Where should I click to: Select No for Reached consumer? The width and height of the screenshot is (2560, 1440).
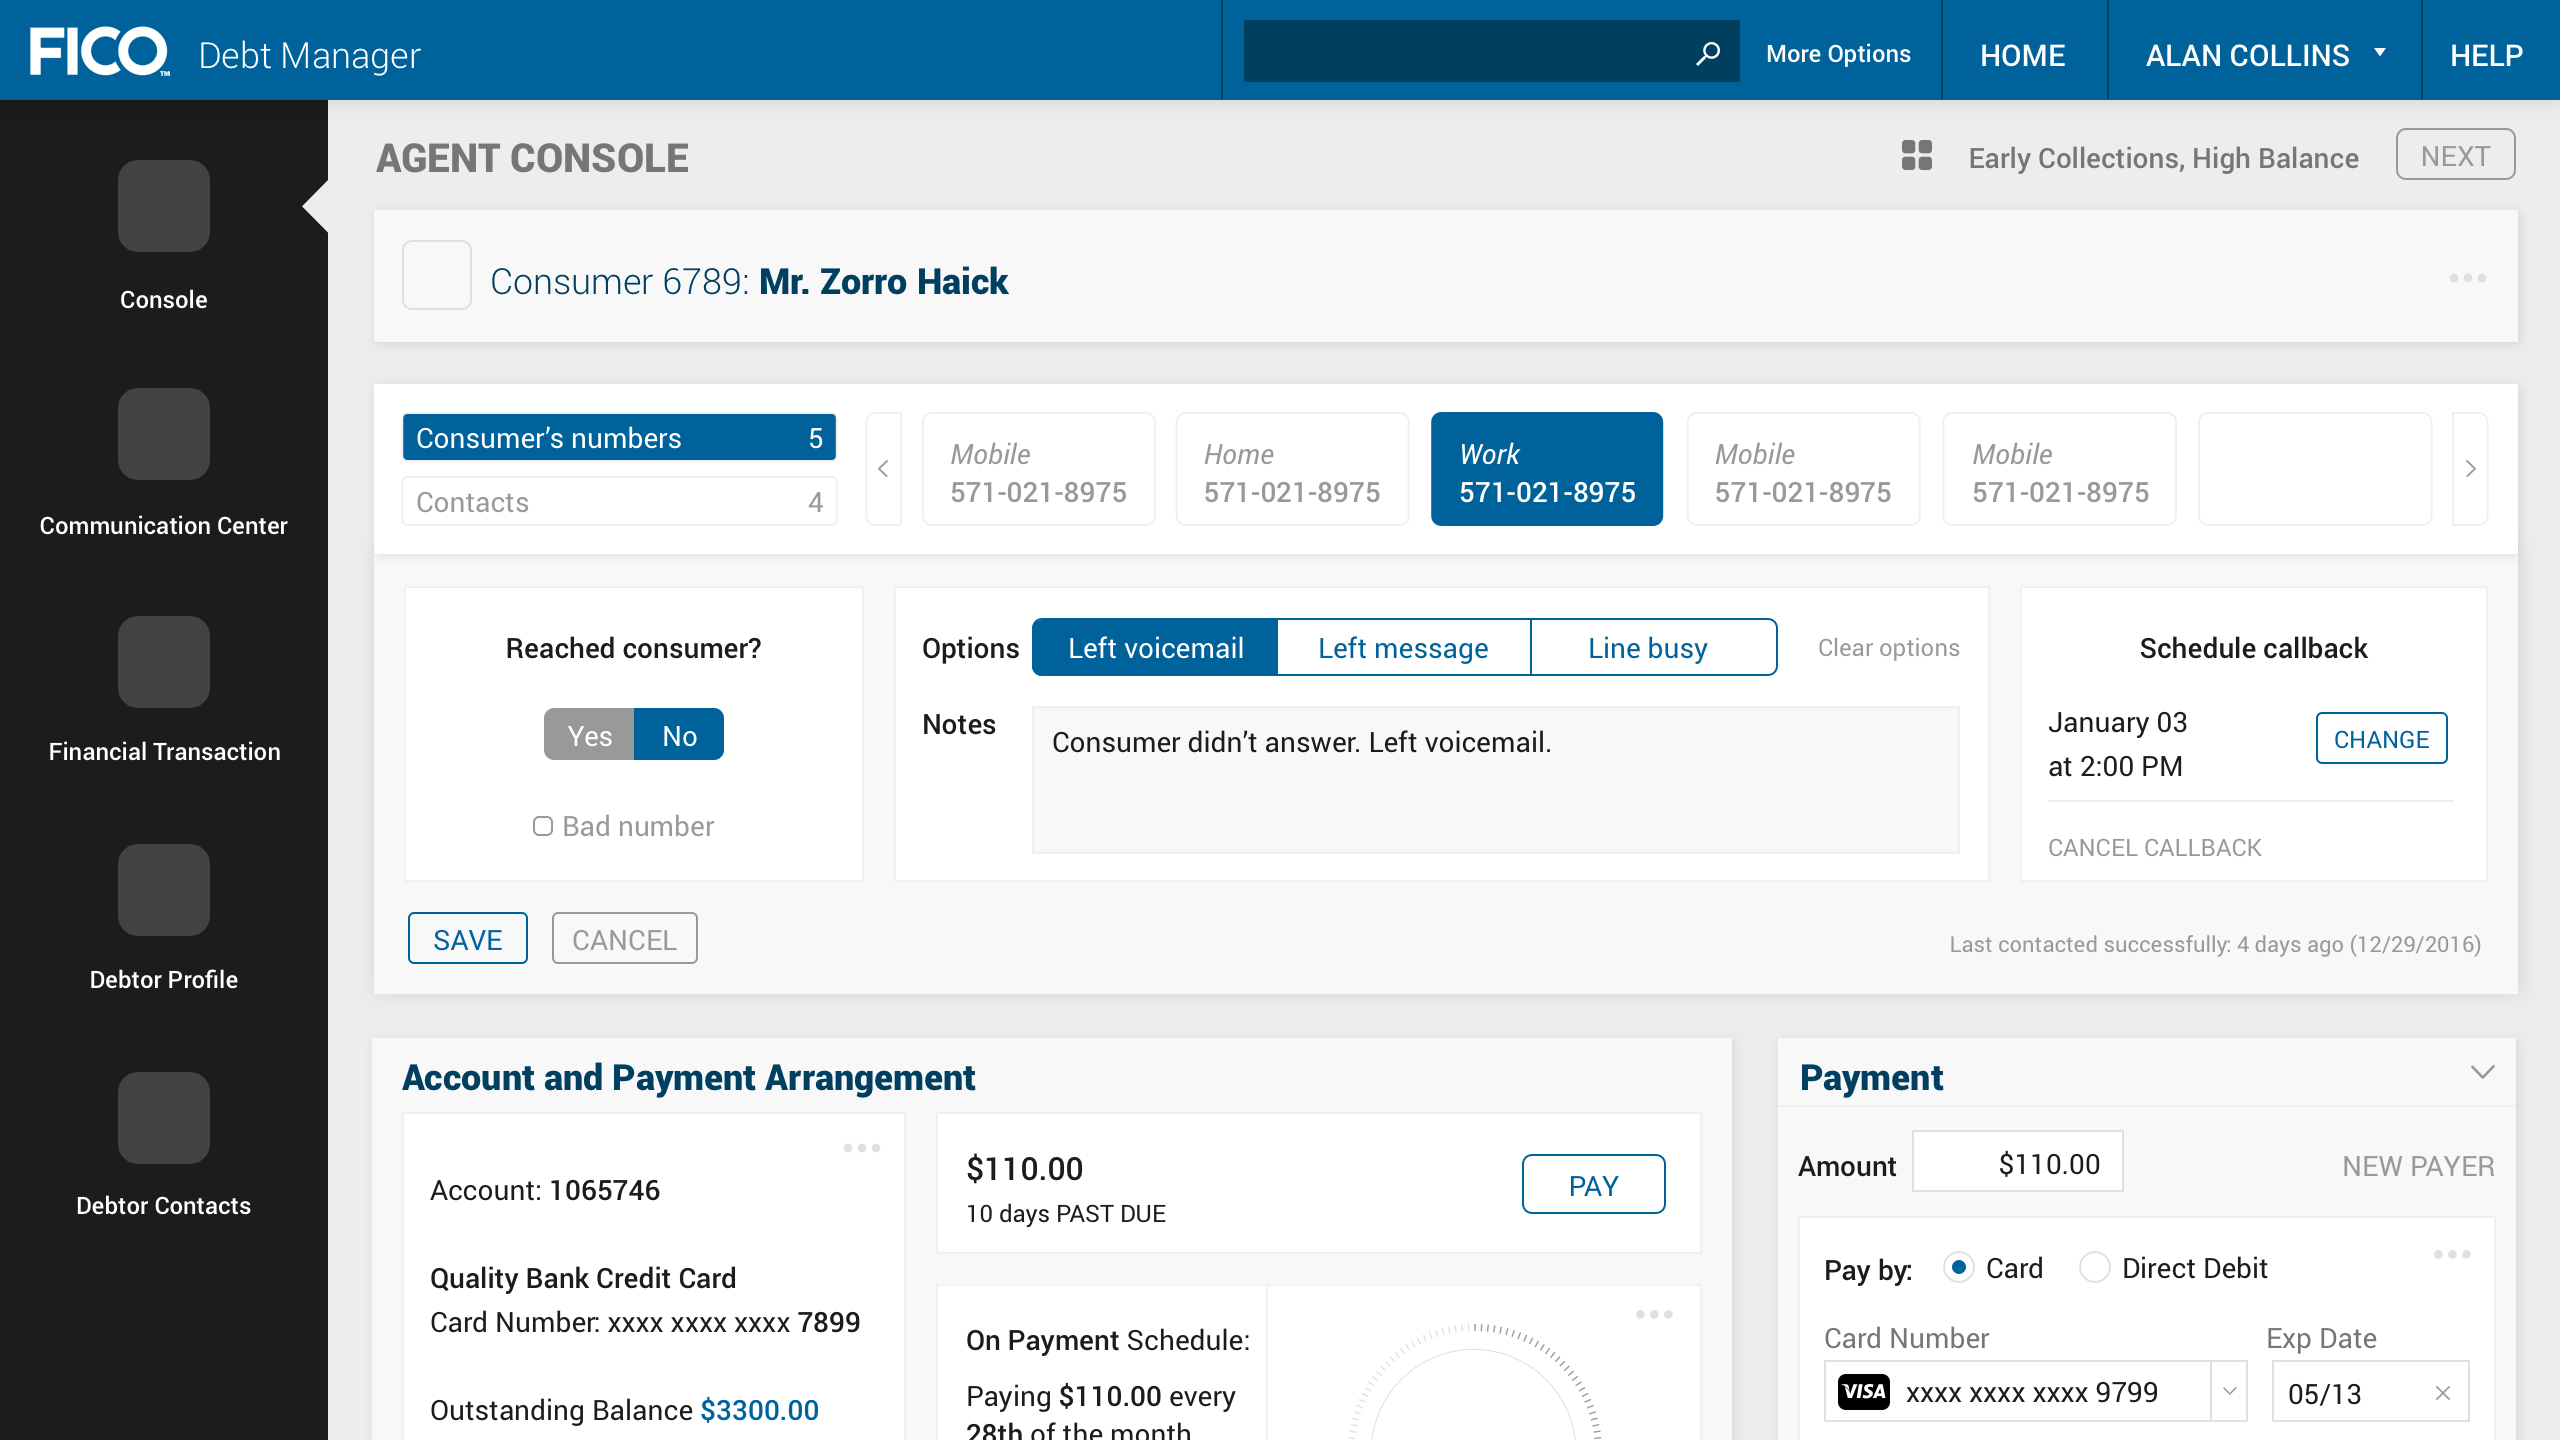(x=679, y=735)
